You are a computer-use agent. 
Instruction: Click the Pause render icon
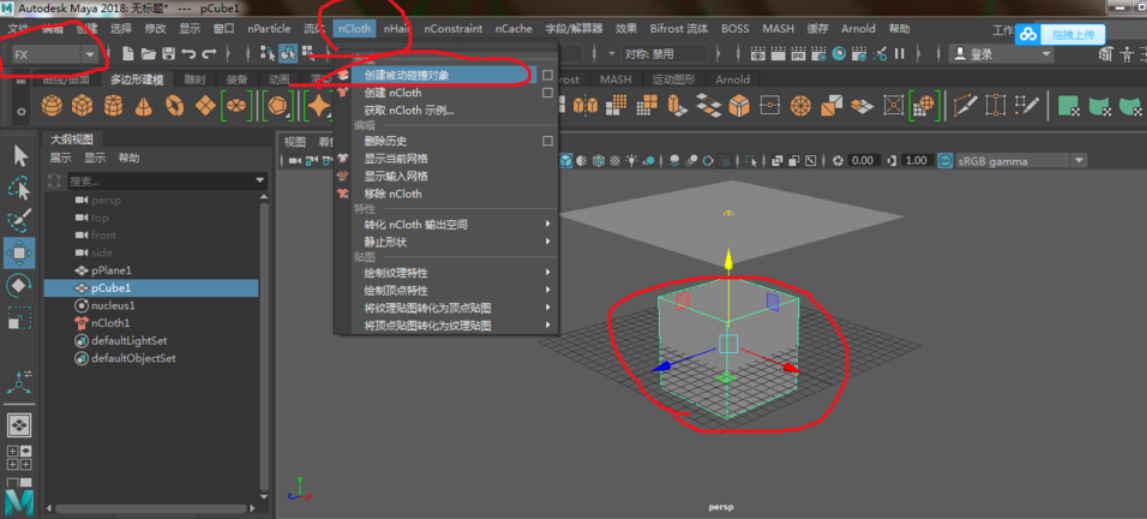900,53
